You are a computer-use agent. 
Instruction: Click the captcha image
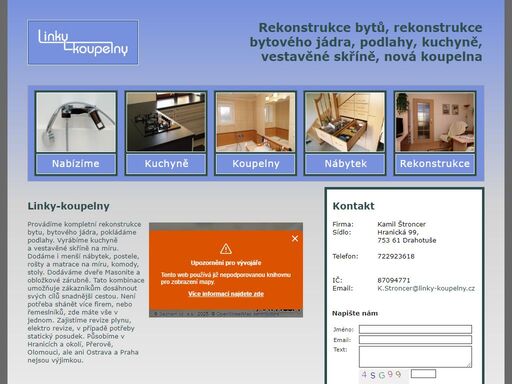(x=384, y=376)
